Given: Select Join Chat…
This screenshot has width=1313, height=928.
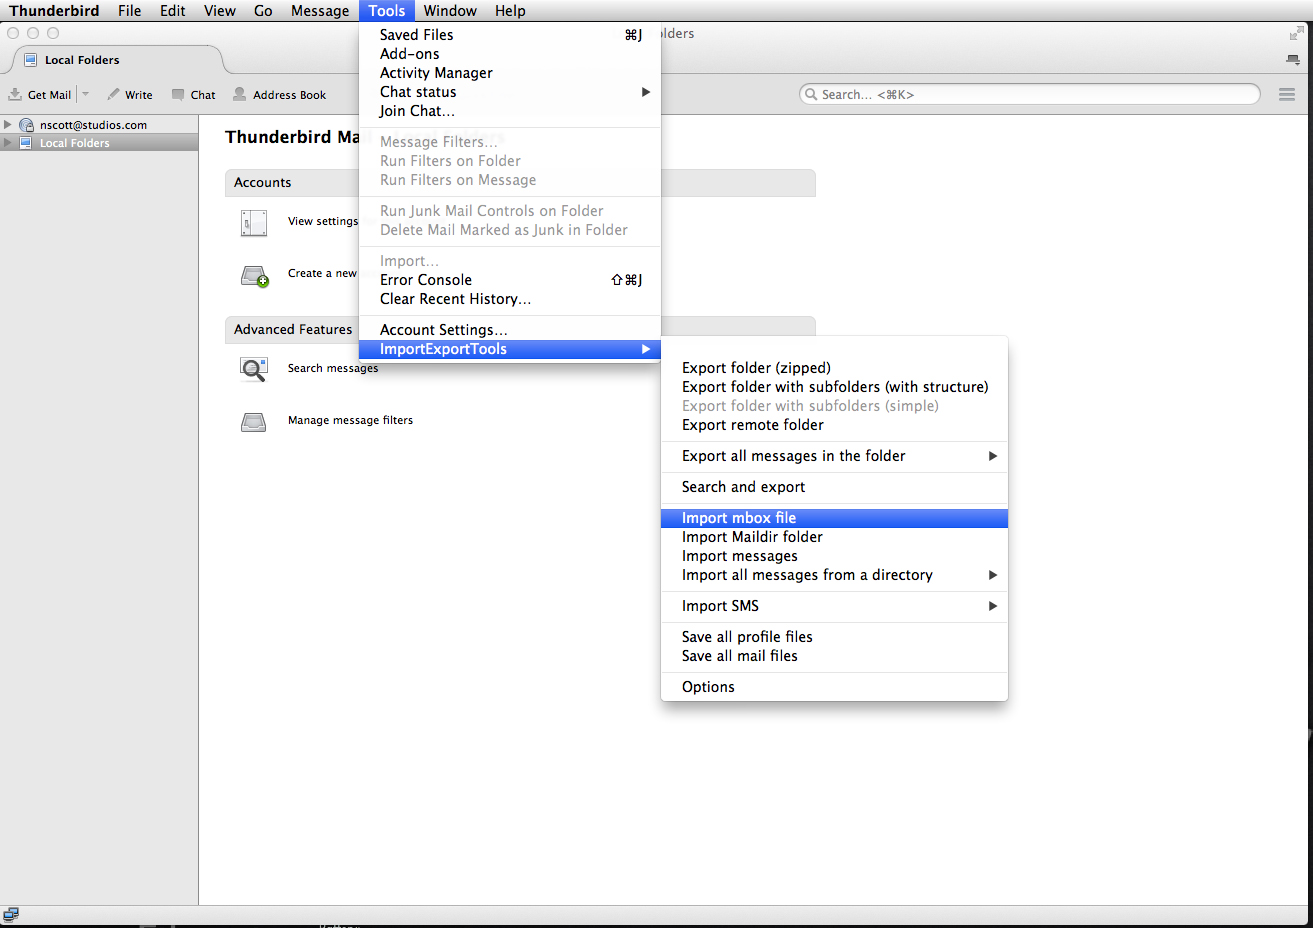Looking at the screenshot, I should 510,111.
